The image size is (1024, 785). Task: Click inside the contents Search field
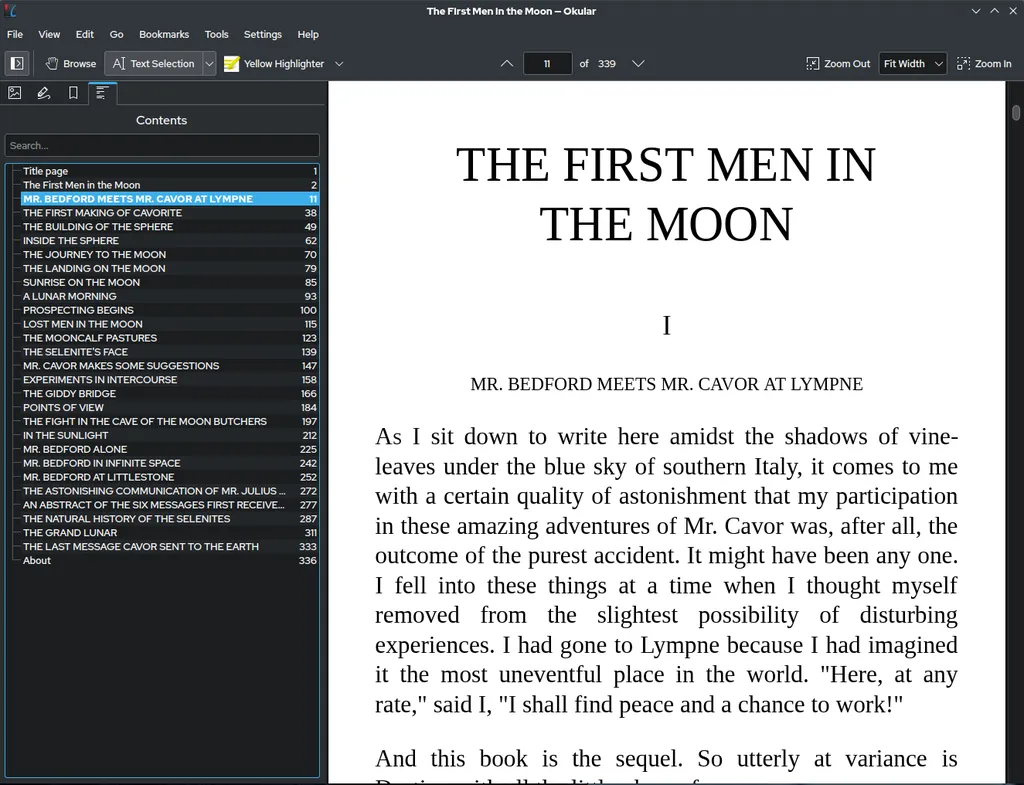[161, 145]
